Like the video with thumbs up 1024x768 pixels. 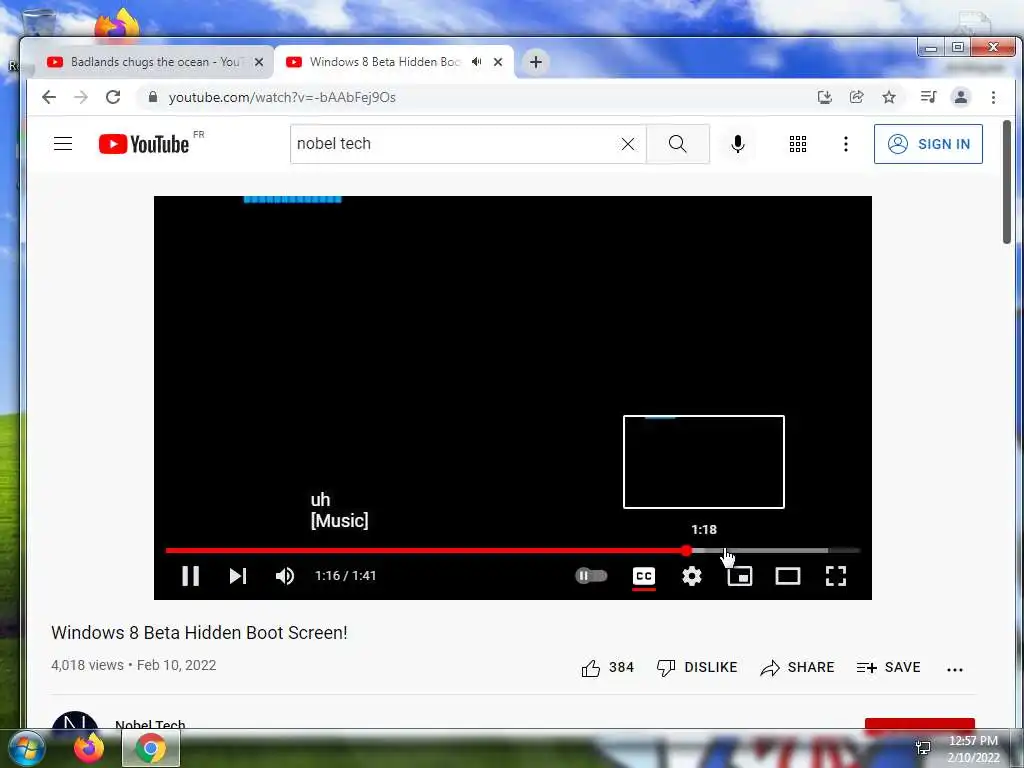pos(607,667)
